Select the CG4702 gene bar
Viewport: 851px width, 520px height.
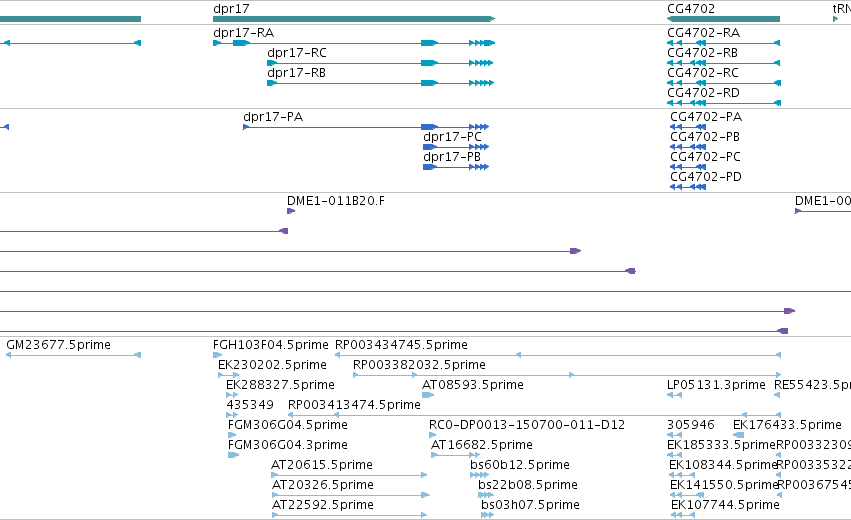723,19
